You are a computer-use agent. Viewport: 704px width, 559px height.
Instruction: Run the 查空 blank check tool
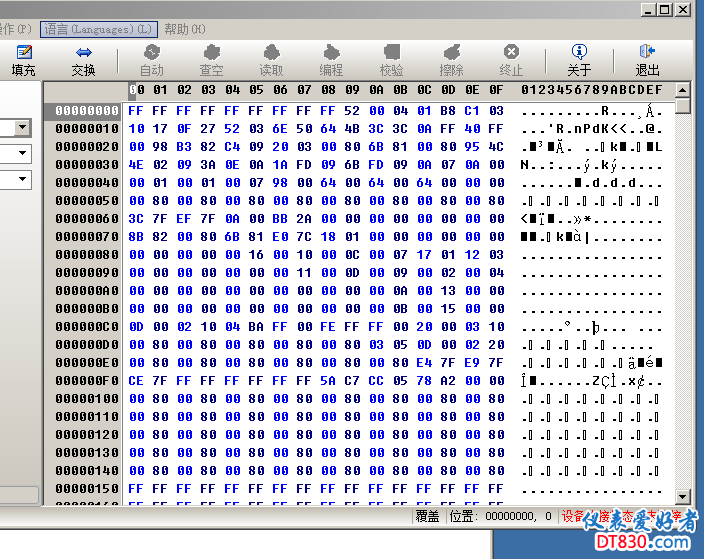(x=211, y=60)
